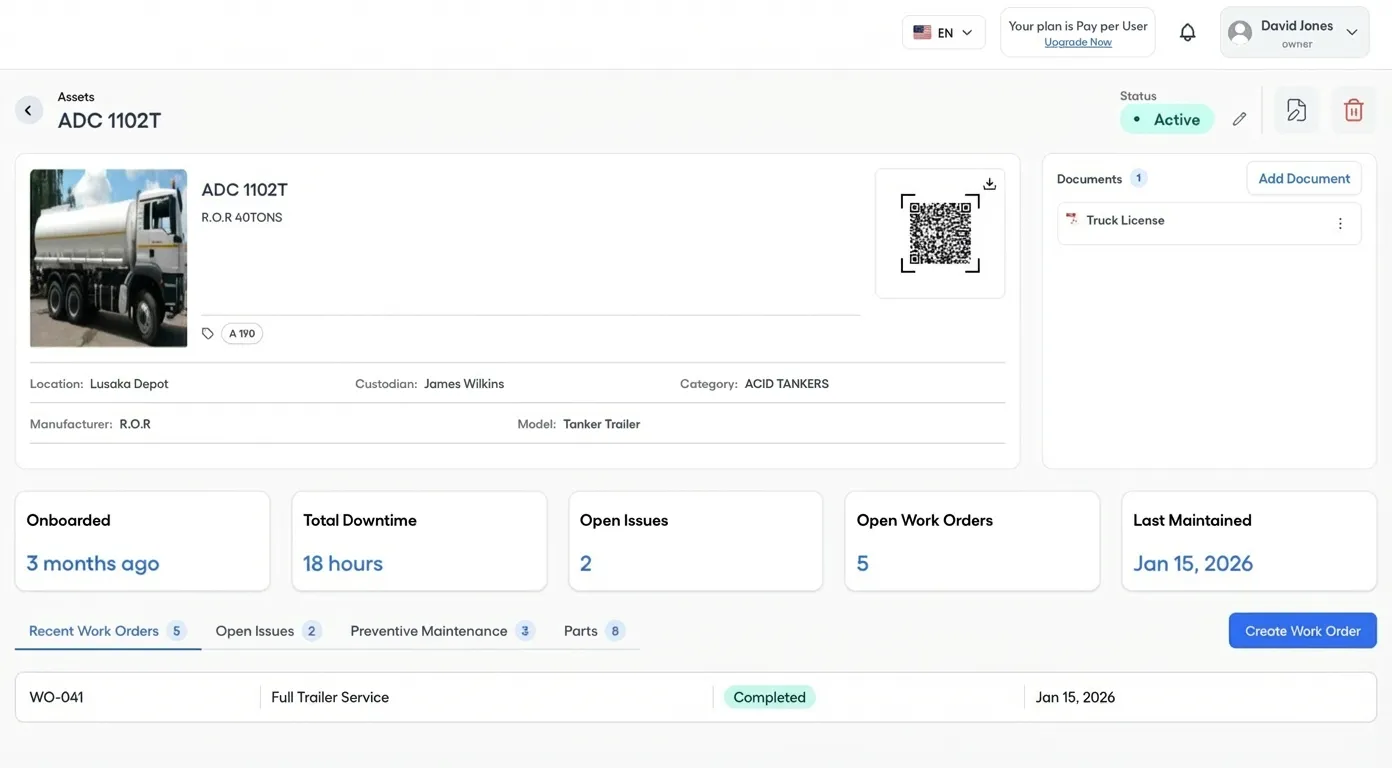This screenshot has width=1392, height=768.
Task: Switch to the Open Issues tab
Action: pyautogui.click(x=254, y=630)
